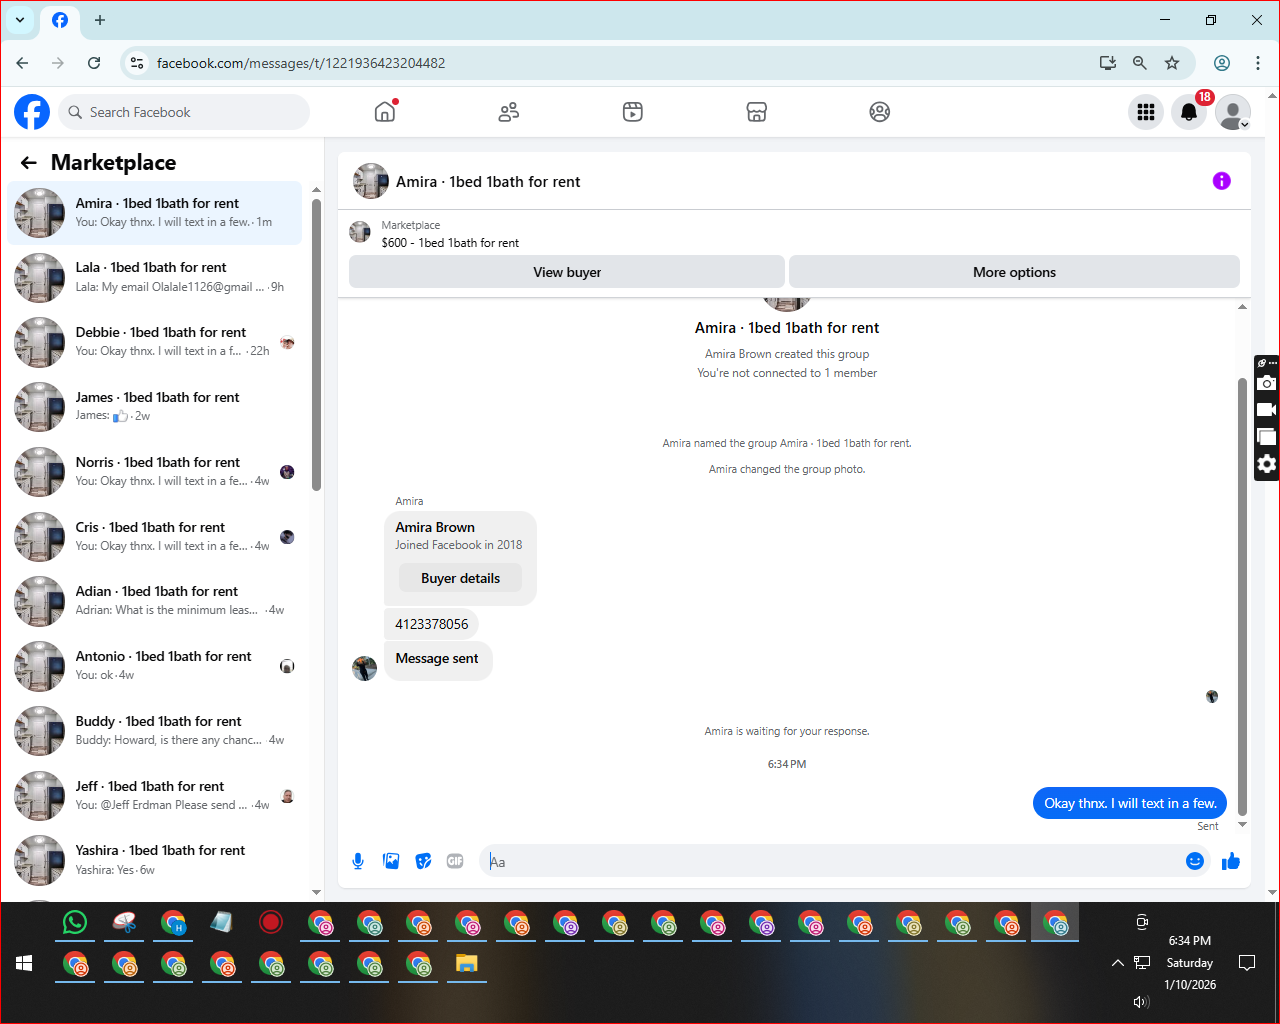Choose a sticker icon in composer
Viewport: 1280px width, 1024px height.
424,861
